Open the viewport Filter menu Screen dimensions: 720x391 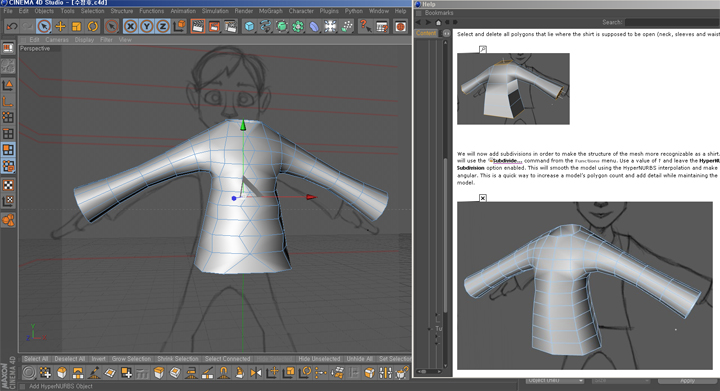pyautogui.click(x=107, y=40)
